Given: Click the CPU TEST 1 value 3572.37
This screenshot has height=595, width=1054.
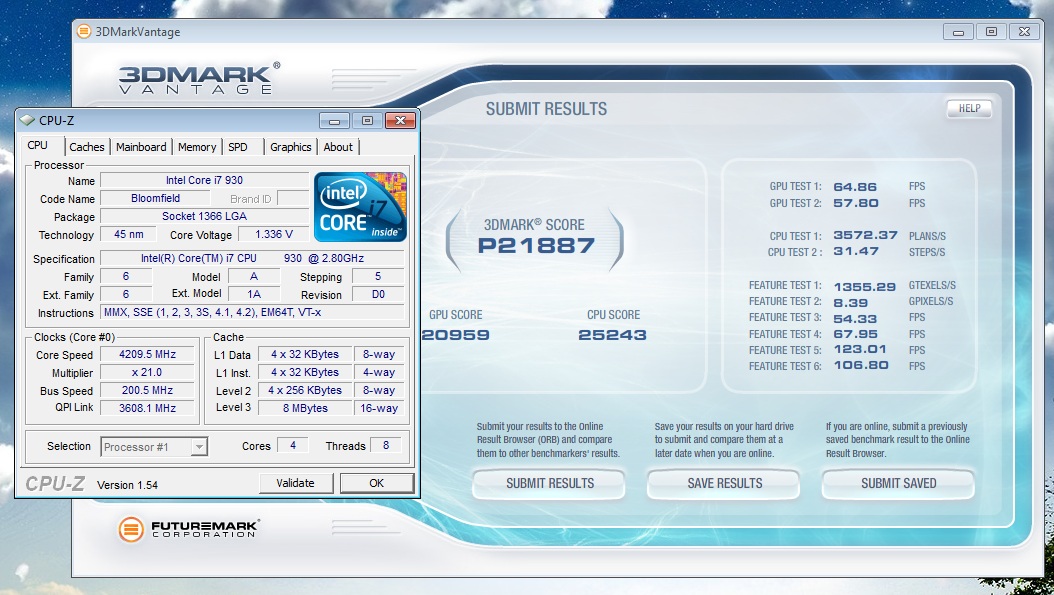Looking at the screenshot, I should pos(866,235).
